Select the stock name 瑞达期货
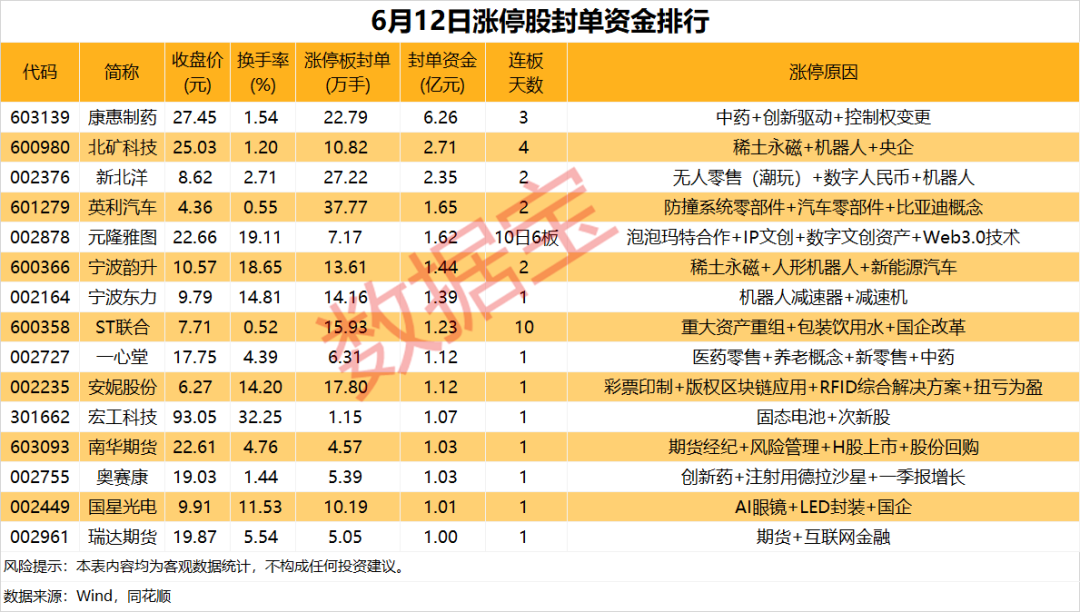The width and height of the screenshot is (1080, 612). (x=122, y=536)
